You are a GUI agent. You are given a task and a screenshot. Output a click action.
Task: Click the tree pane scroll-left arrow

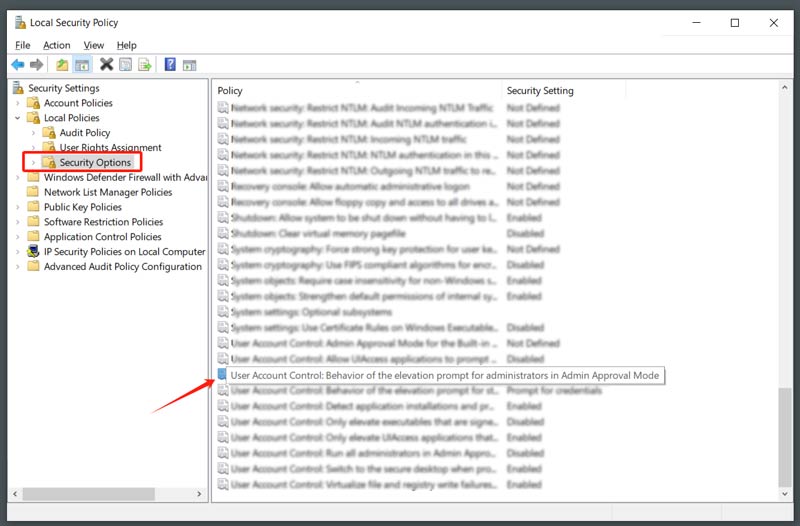coord(15,494)
